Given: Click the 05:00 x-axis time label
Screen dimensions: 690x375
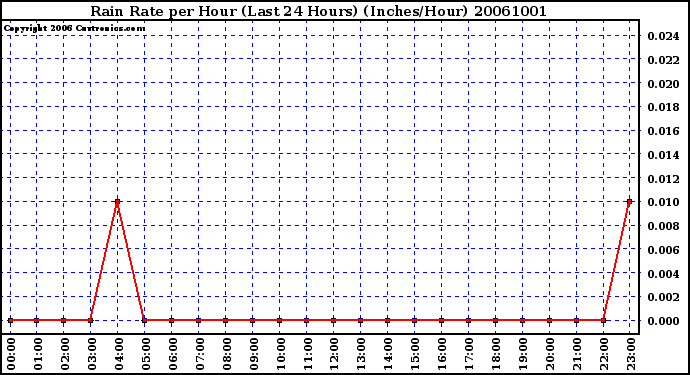Looking at the screenshot, I should 146,354.
